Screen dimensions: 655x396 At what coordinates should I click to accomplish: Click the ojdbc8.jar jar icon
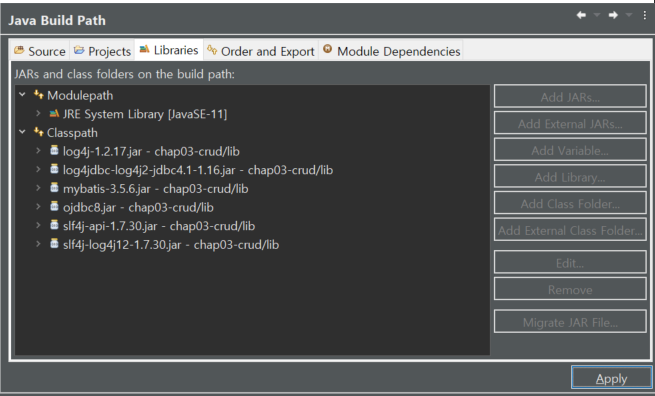(x=54, y=206)
